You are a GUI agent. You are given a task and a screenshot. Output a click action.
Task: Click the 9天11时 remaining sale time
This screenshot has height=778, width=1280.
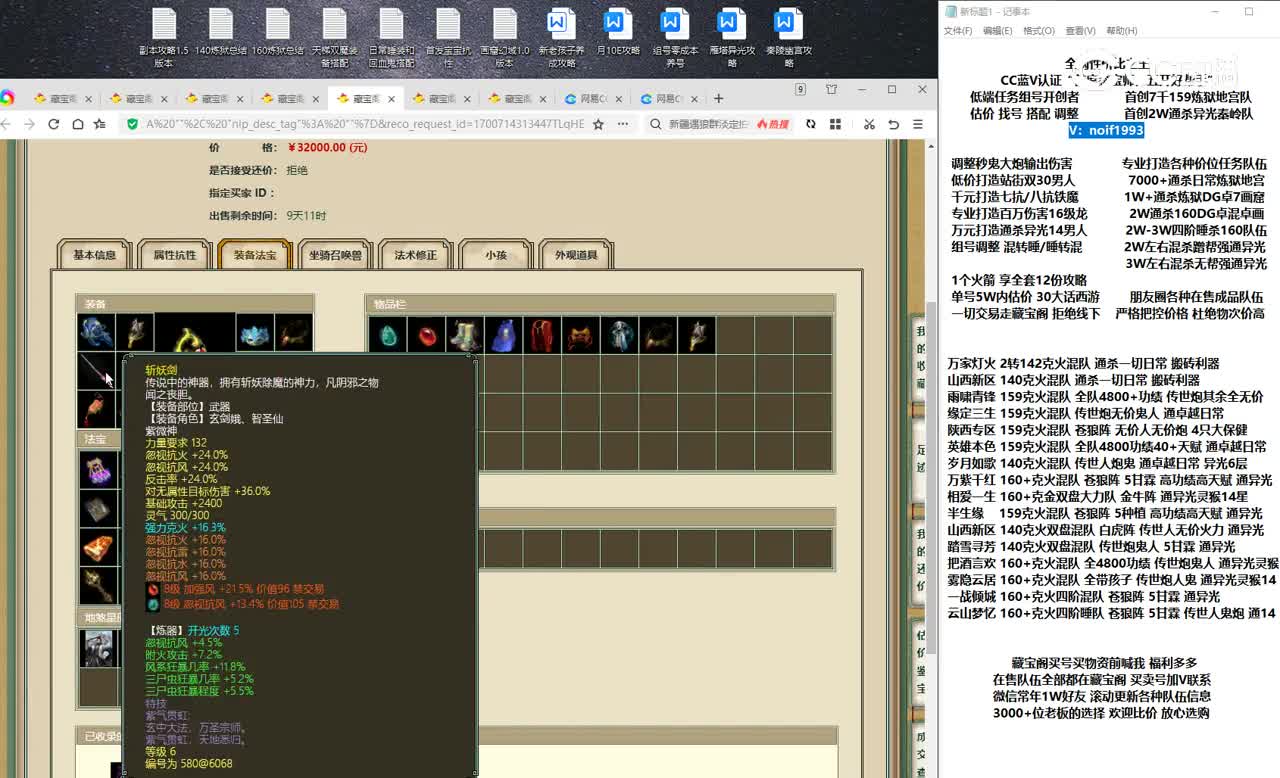pyautogui.click(x=306, y=215)
